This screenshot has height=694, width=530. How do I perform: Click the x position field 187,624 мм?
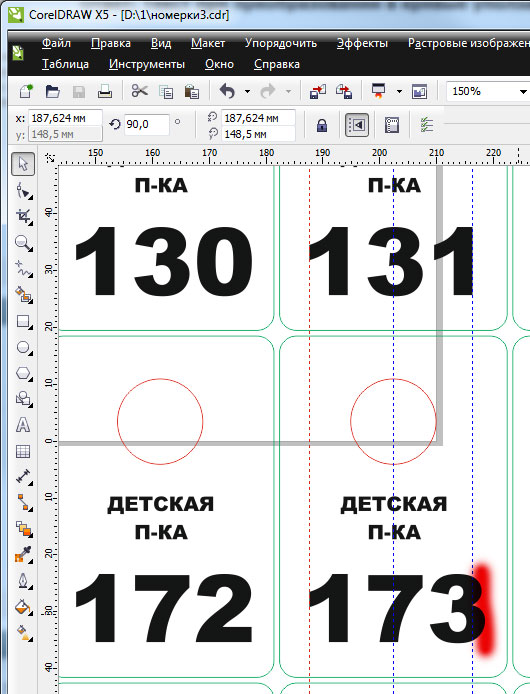(65, 118)
